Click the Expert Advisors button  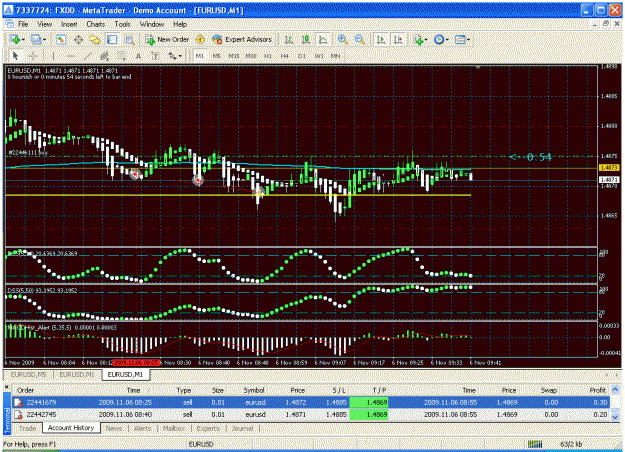pyautogui.click(x=242, y=39)
